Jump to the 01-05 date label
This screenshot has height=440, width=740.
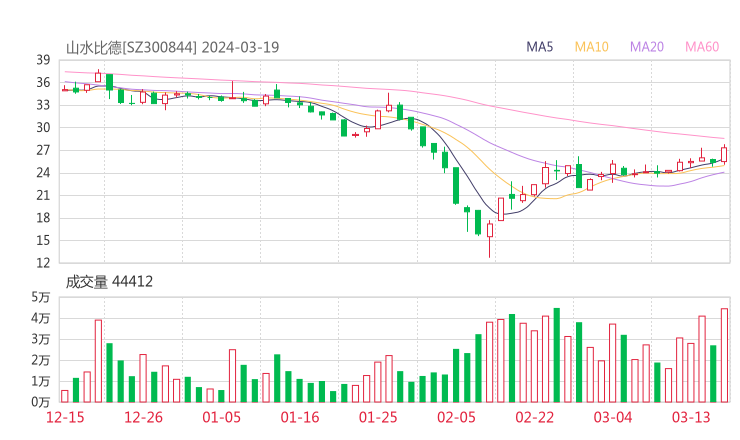(222, 417)
